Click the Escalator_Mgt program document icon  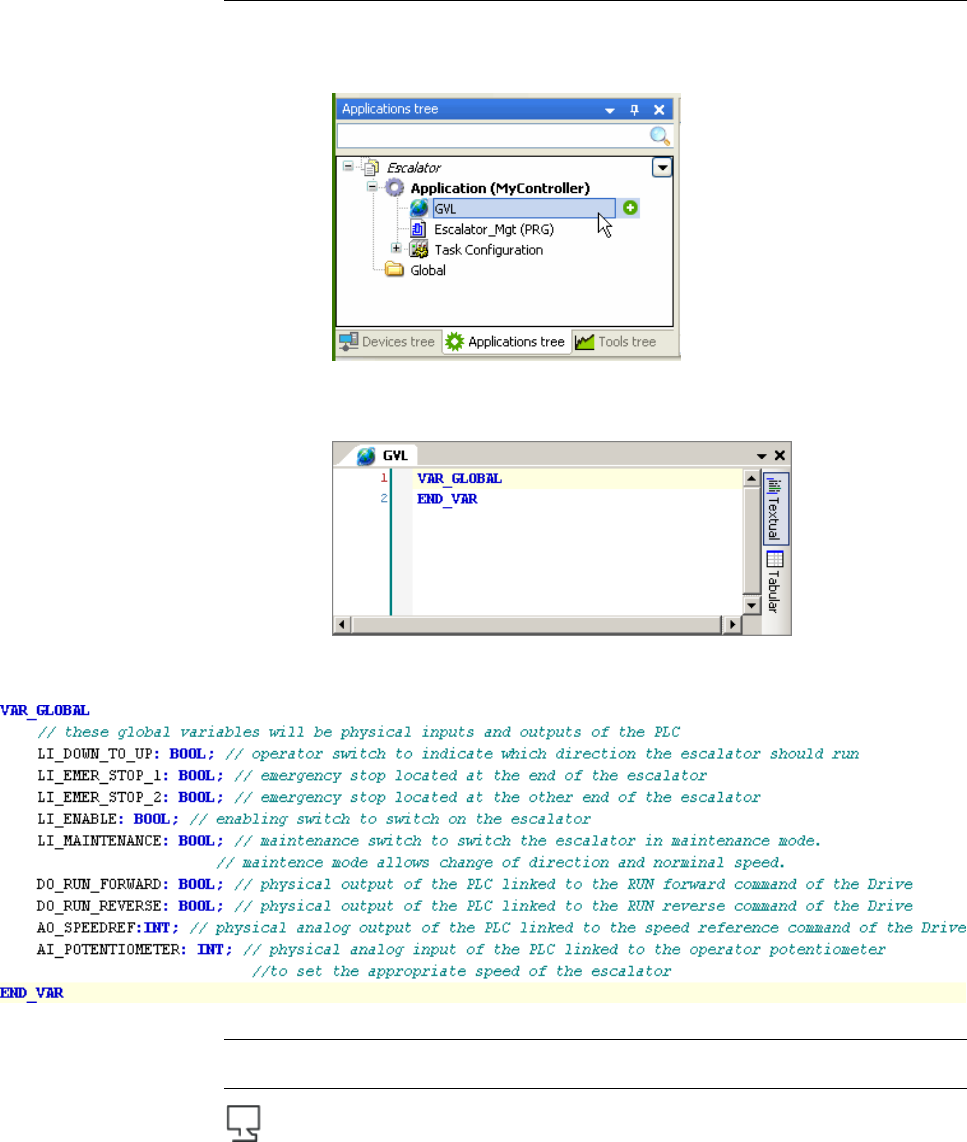click(x=418, y=229)
